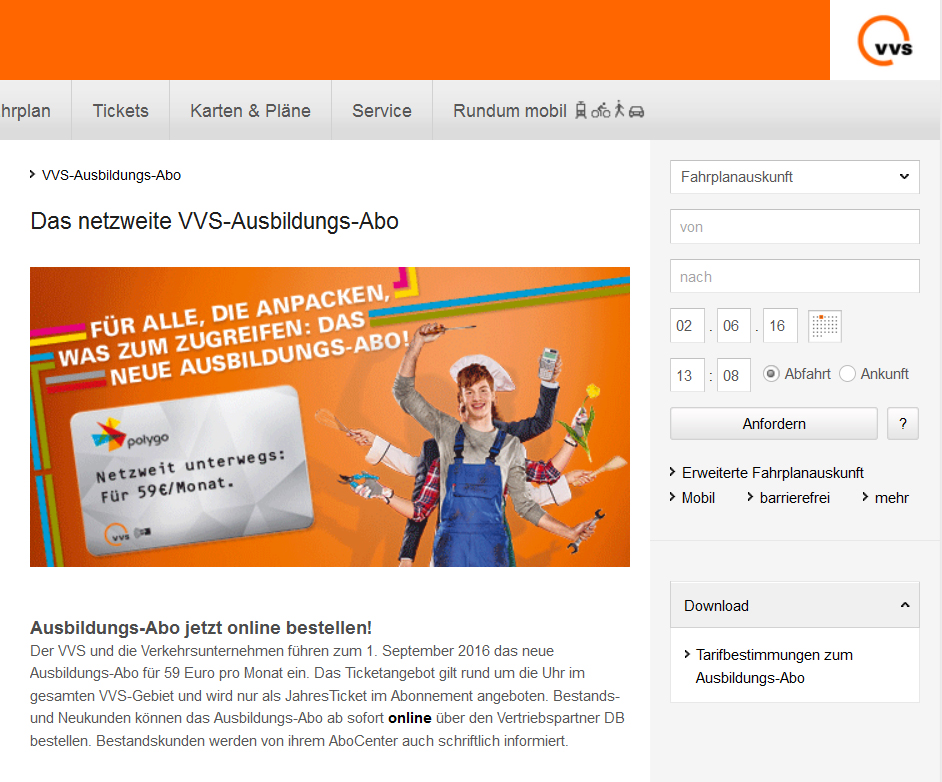
Task: Open Erweiterte Fahrplanauskunft link
Action: coord(773,473)
